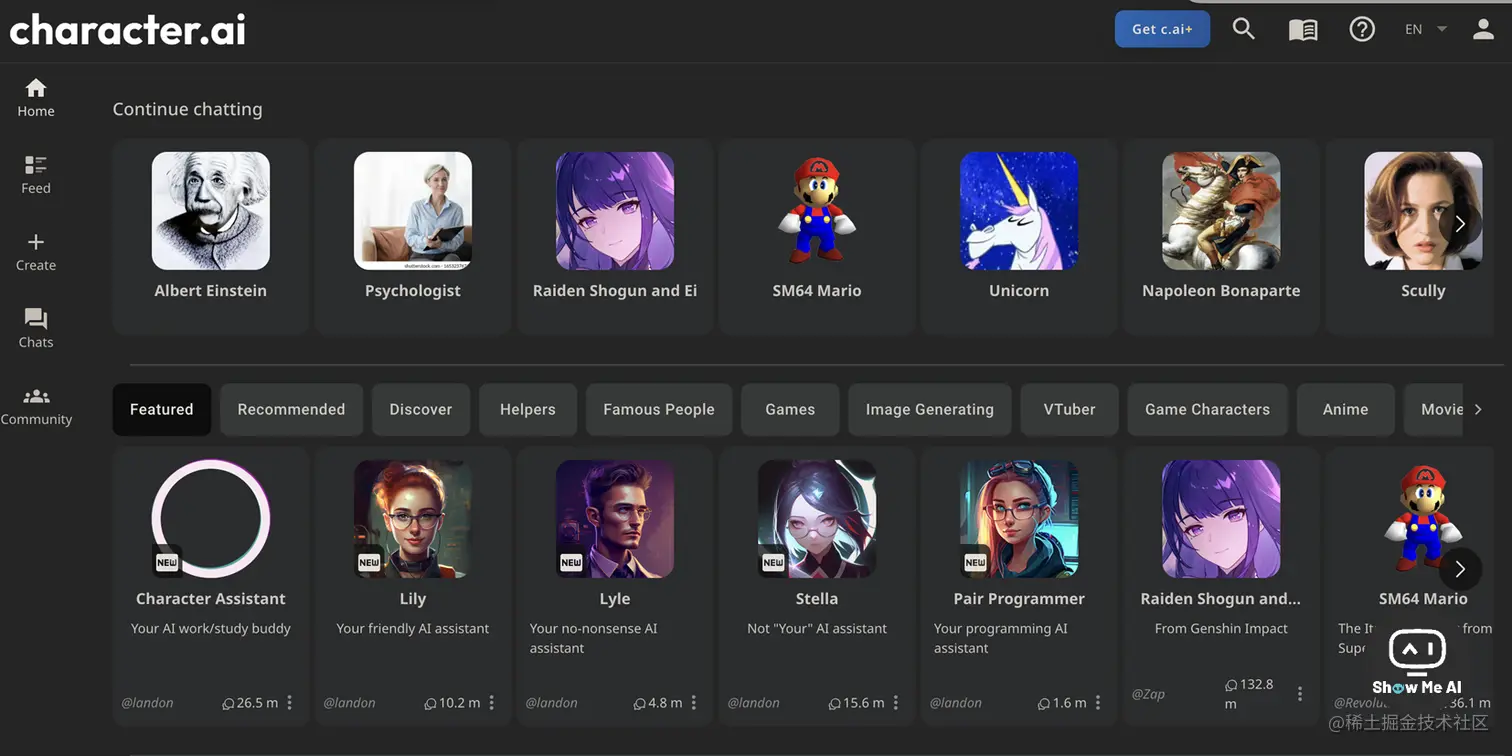Select the Games tab
Screen dimensions: 1512x756
click(x=790, y=409)
